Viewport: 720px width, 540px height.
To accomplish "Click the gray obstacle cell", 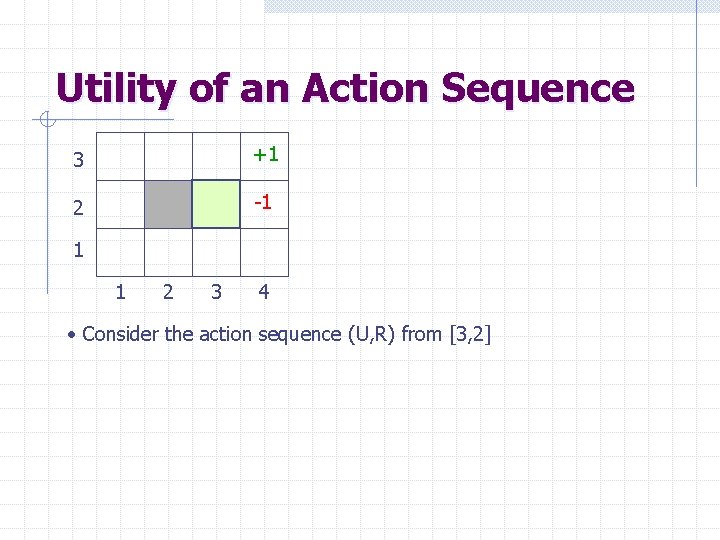I will 168,204.
